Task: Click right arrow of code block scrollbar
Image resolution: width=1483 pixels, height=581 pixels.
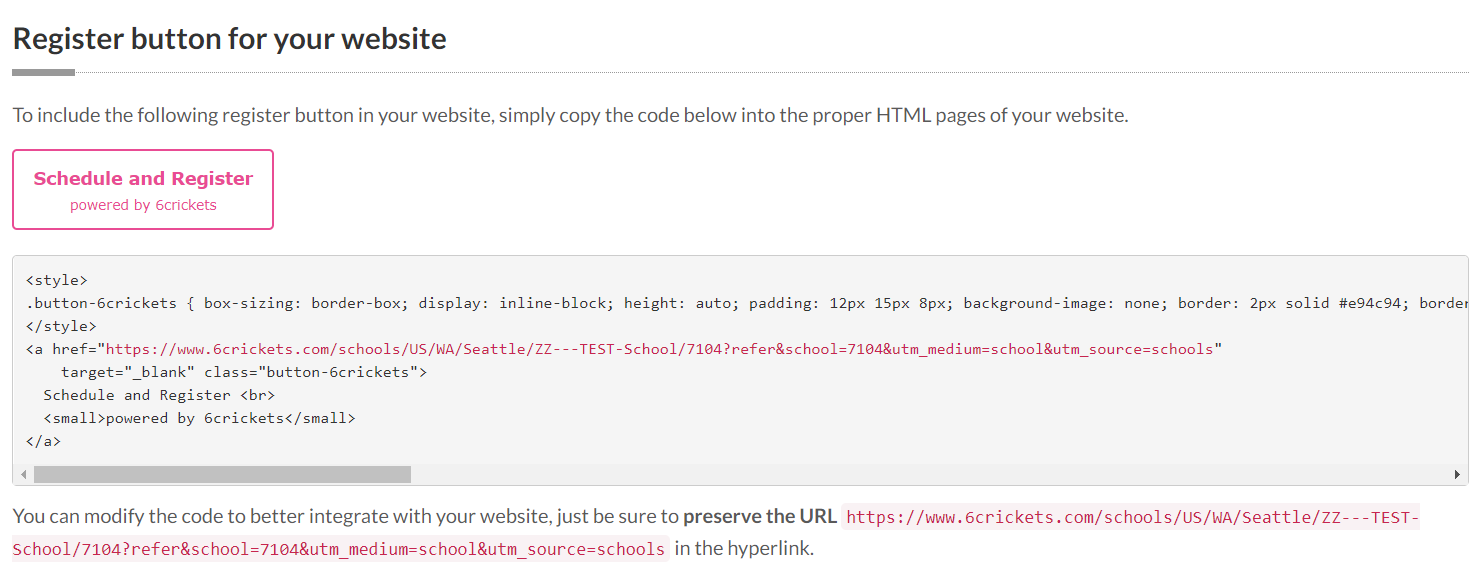Action: click(x=1457, y=474)
